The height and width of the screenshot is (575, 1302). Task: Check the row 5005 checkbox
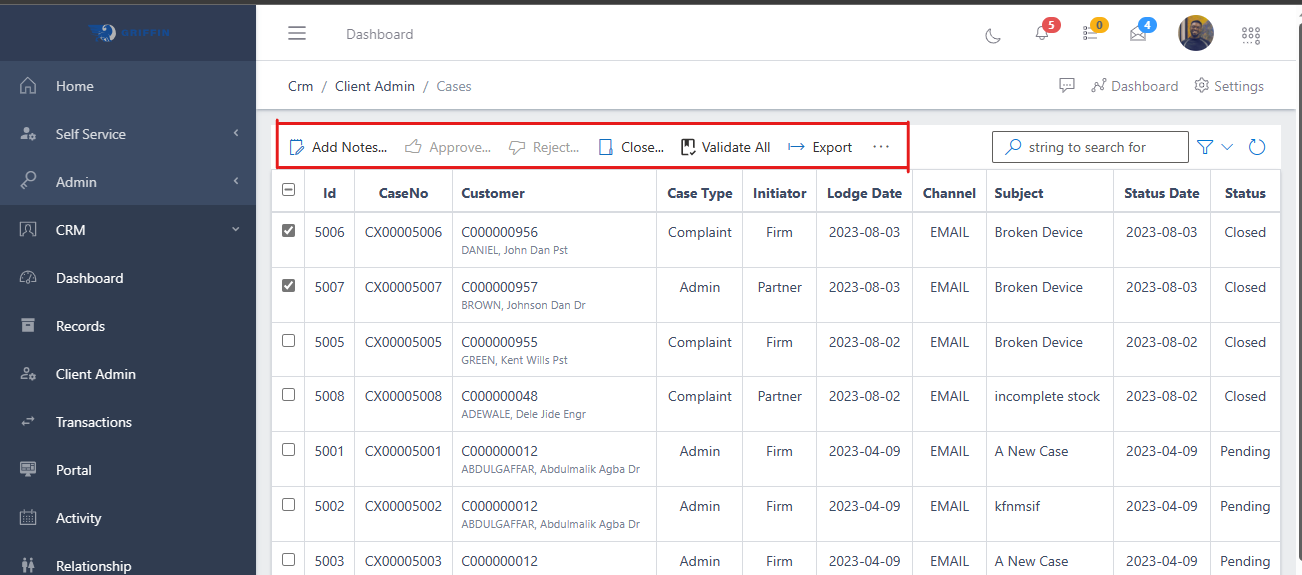pyautogui.click(x=289, y=340)
